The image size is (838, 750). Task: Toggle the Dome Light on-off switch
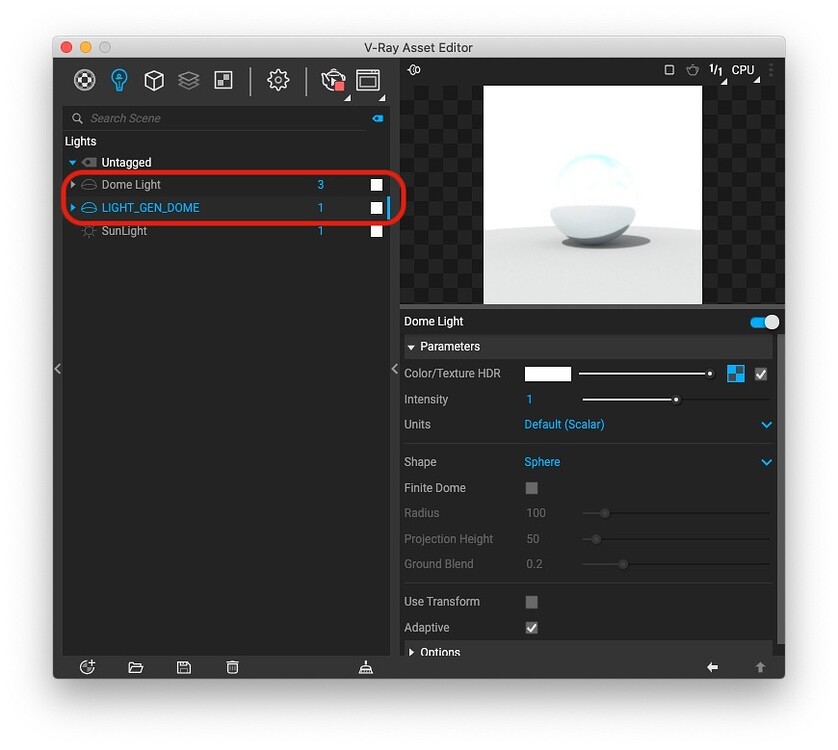pos(763,321)
